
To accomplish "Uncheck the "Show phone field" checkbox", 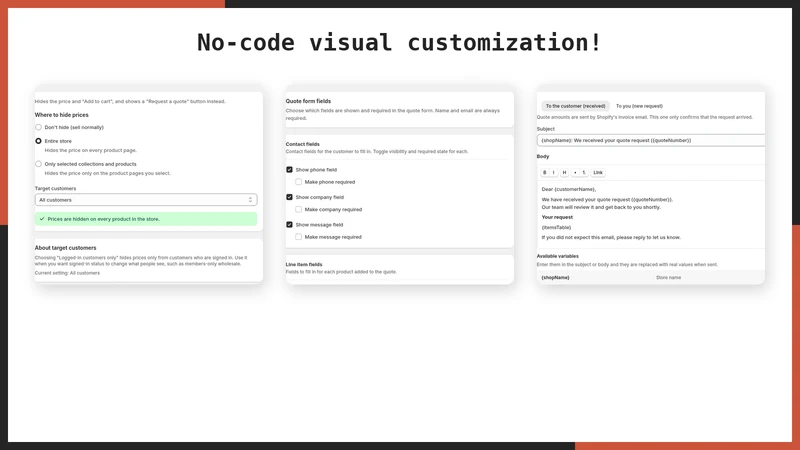I will coord(289,169).
